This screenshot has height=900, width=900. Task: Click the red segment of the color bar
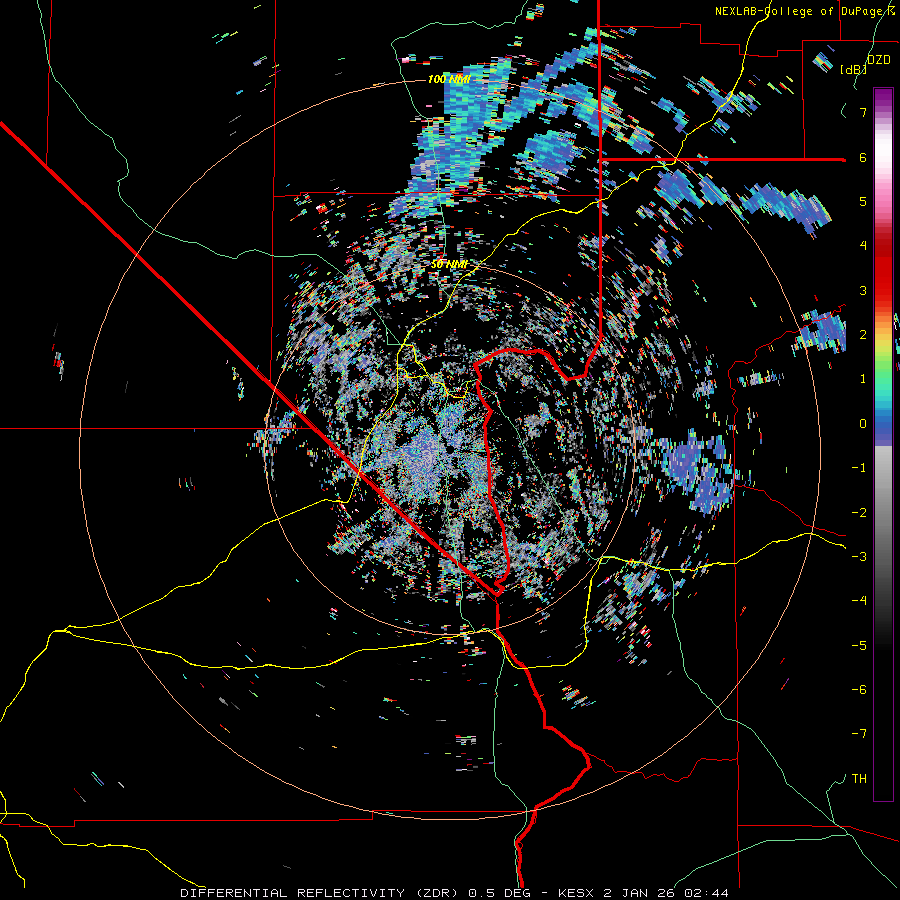pos(883,270)
